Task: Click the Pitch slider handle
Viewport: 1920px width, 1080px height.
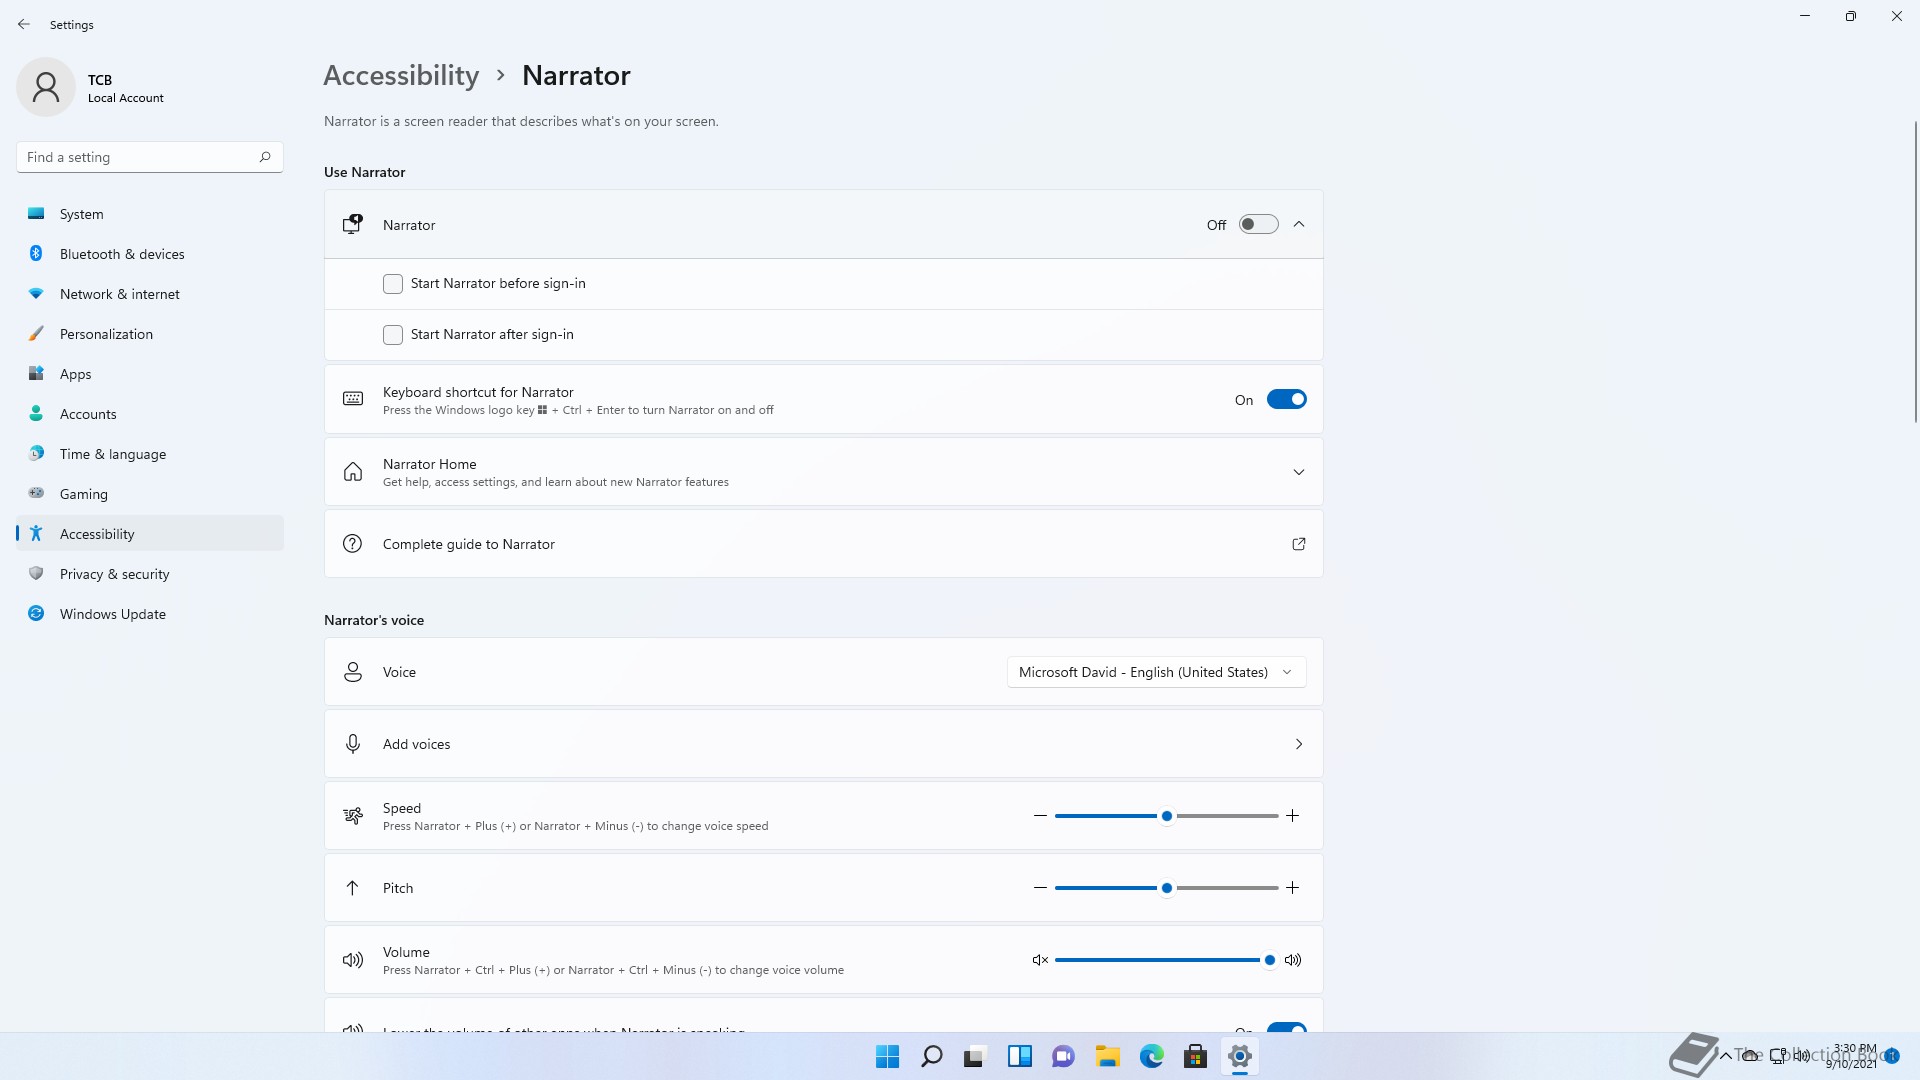Action: [x=1166, y=888]
